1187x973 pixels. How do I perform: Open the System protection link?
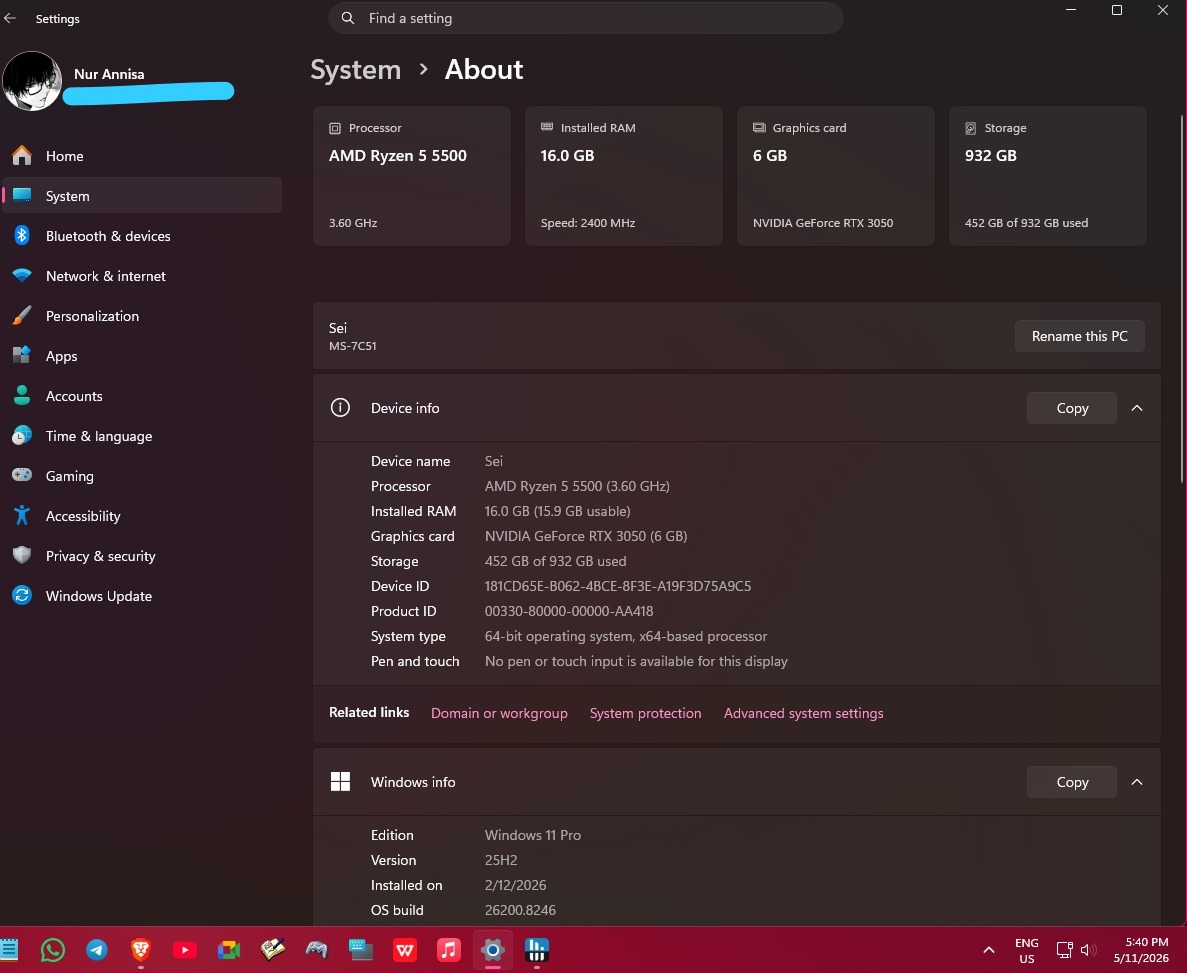point(646,713)
